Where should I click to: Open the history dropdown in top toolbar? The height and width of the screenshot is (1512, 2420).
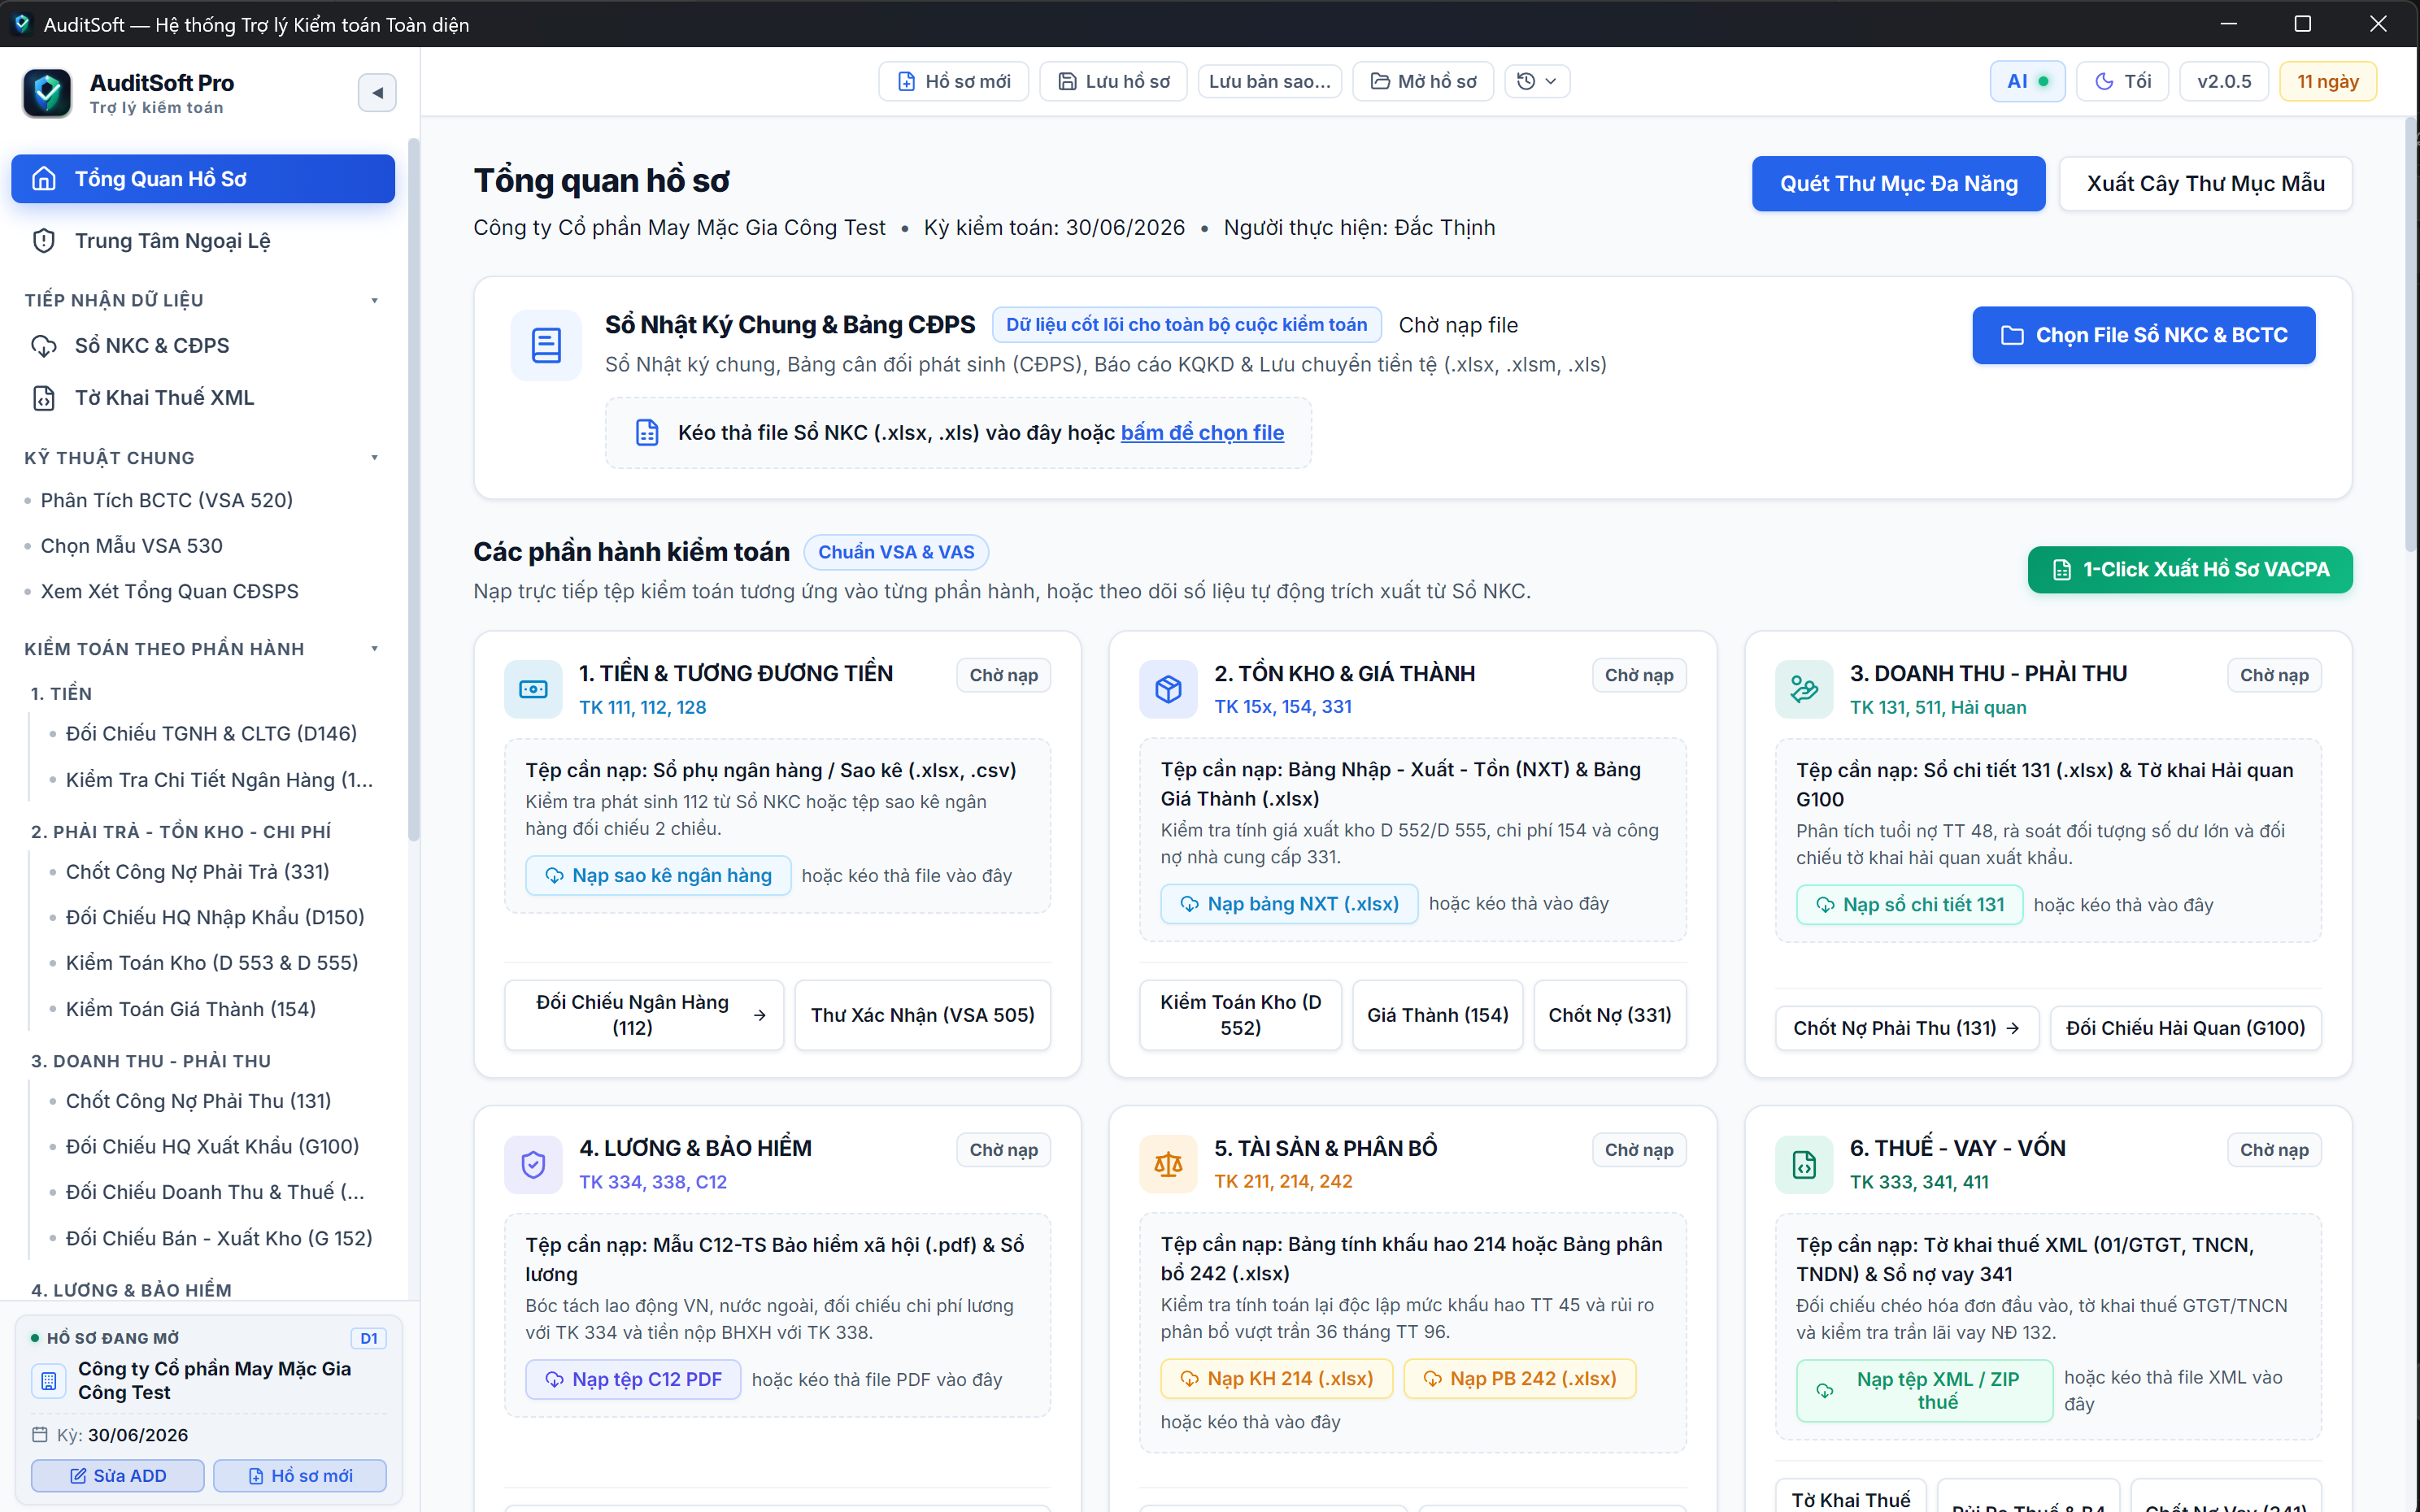pos(1537,82)
